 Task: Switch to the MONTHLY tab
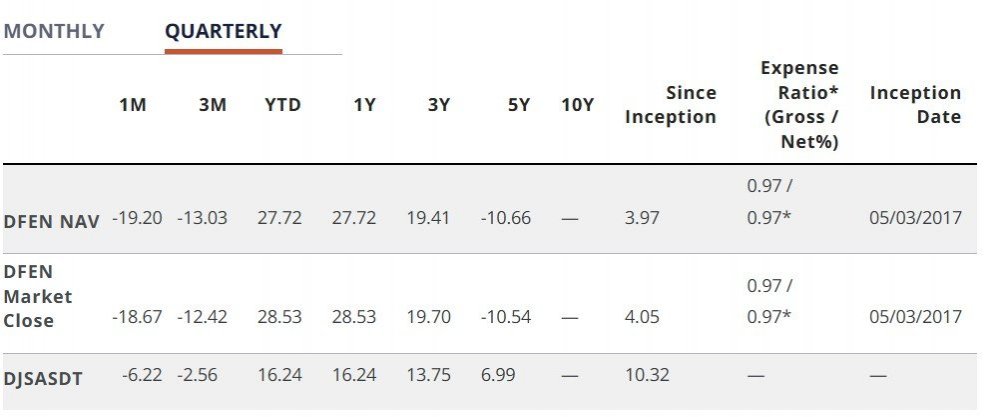click(54, 31)
